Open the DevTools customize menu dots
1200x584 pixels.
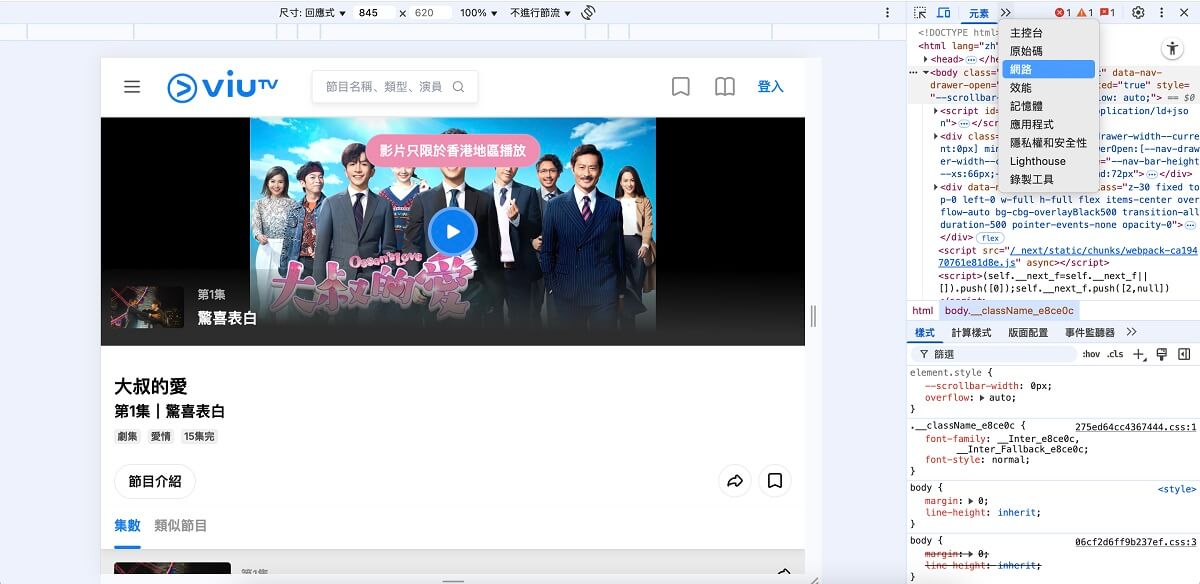(x=1161, y=13)
